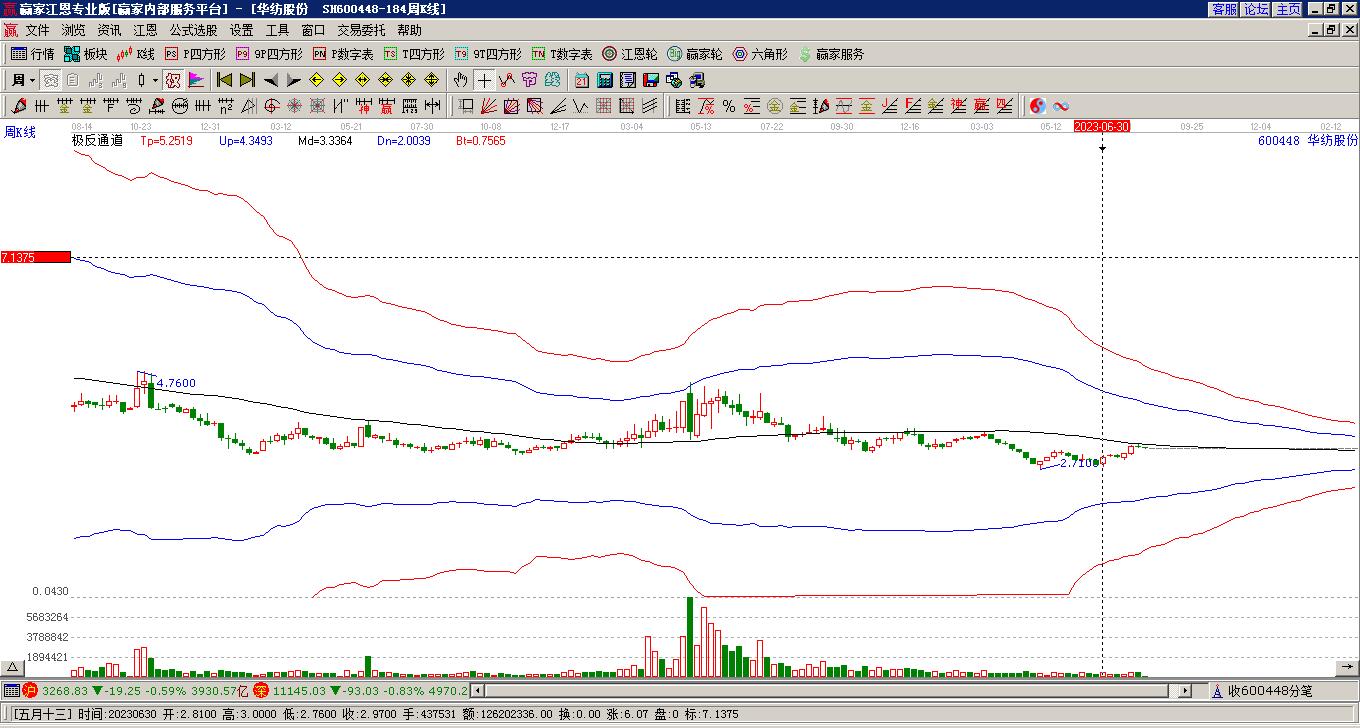
Task: Open the 周 period dropdown
Action: pos(23,80)
